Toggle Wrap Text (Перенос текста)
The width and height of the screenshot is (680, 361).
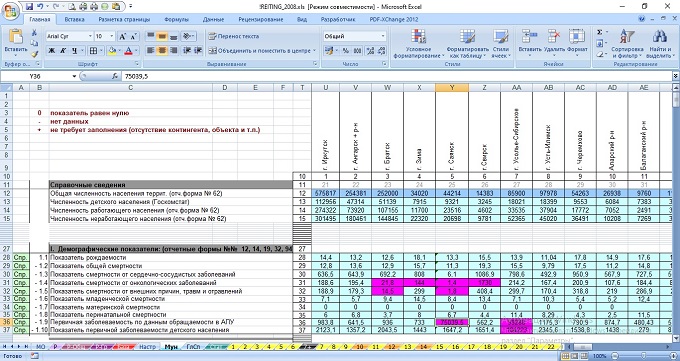click(x=233, y=36)
